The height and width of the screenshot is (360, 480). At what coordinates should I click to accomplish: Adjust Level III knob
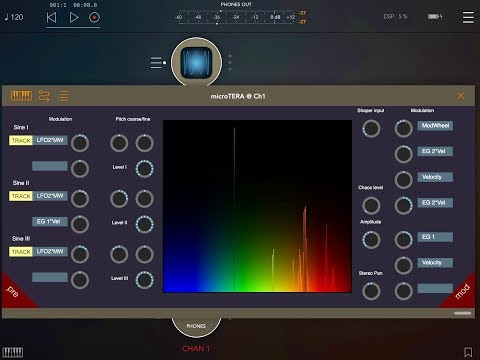coord(144,280)
